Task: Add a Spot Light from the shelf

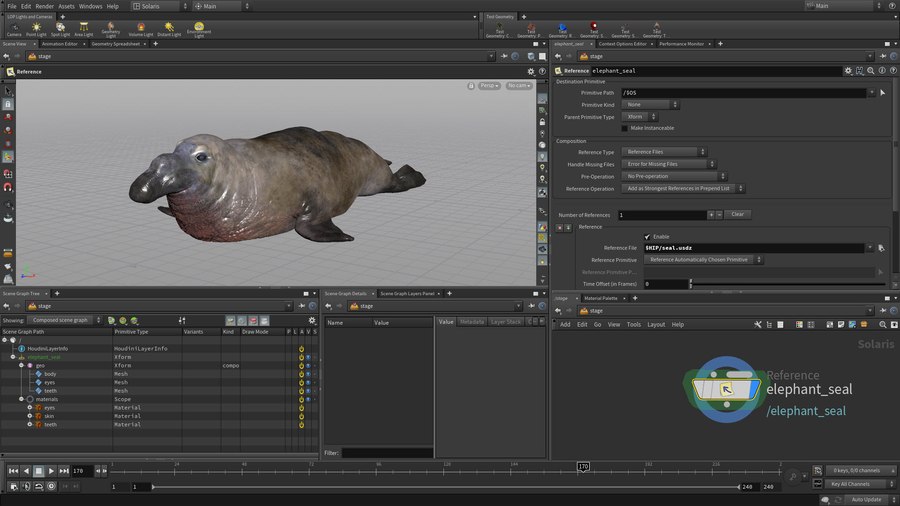Action: tap(60, 30)
